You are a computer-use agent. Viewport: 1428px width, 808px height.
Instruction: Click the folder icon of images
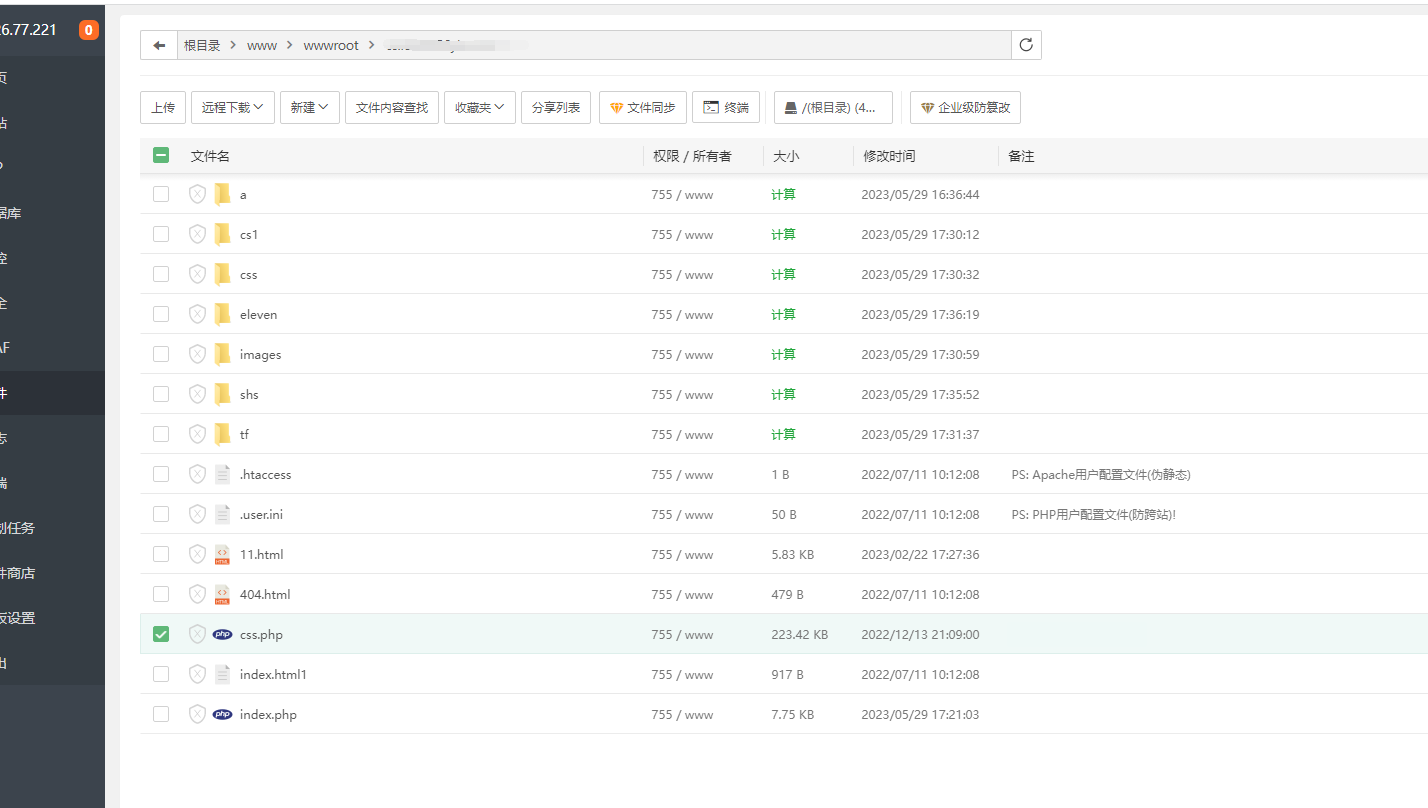tap(222, 354)
